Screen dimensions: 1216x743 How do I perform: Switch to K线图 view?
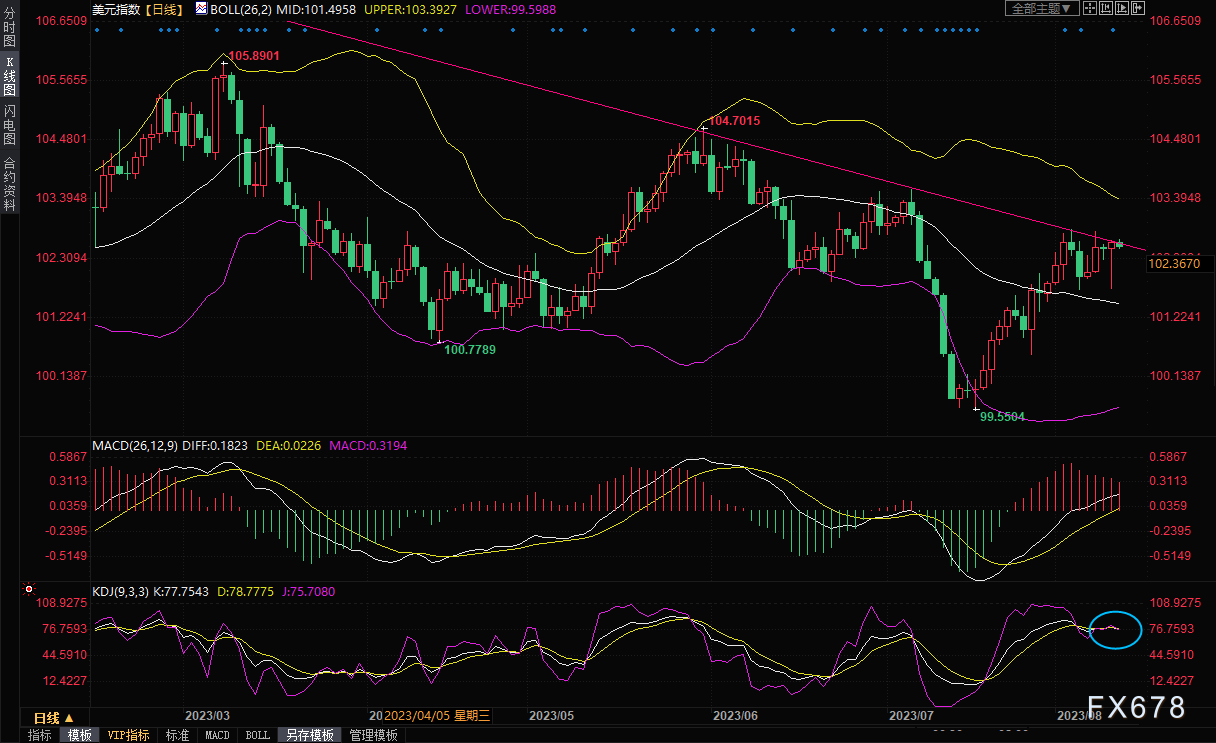pos(9,77)
